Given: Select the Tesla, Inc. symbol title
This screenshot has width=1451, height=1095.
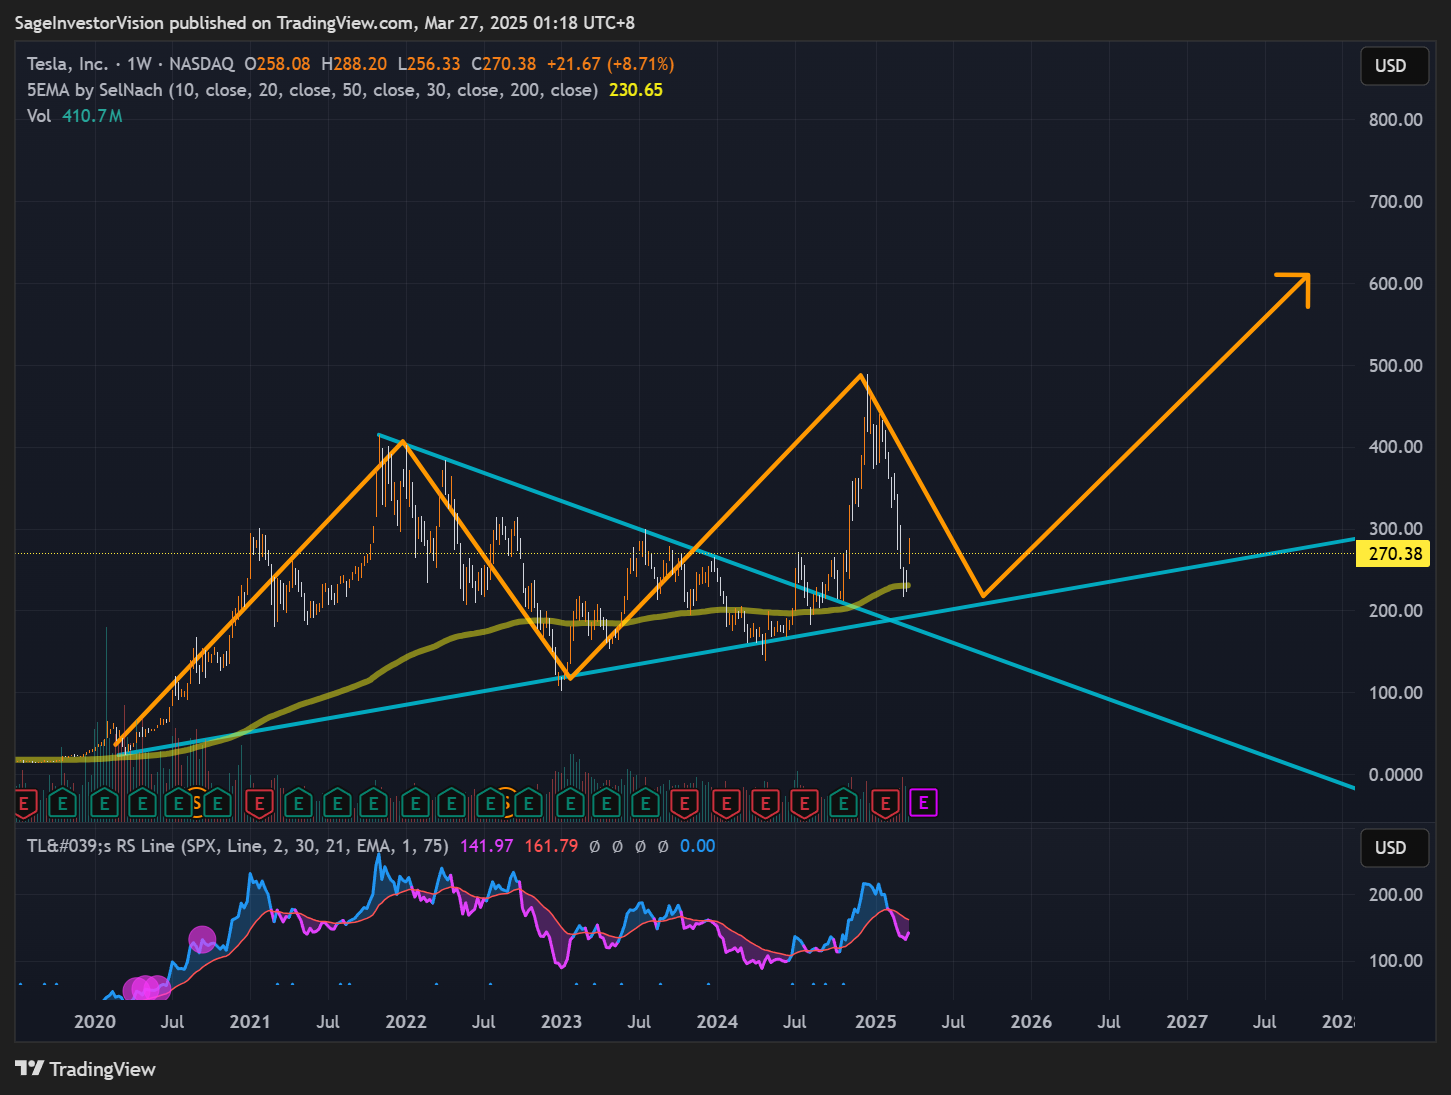Looking at the screenshot, I should (x=67, y=64).
